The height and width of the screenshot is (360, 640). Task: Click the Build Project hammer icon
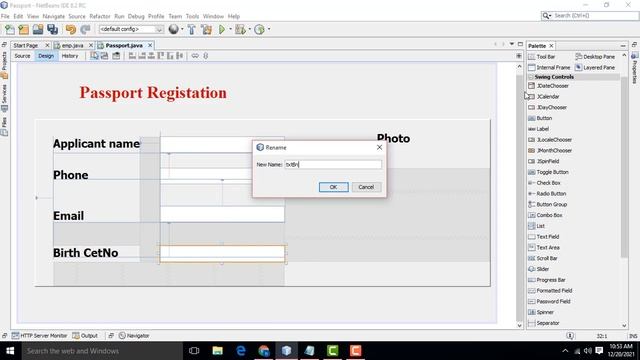[191, 29]
